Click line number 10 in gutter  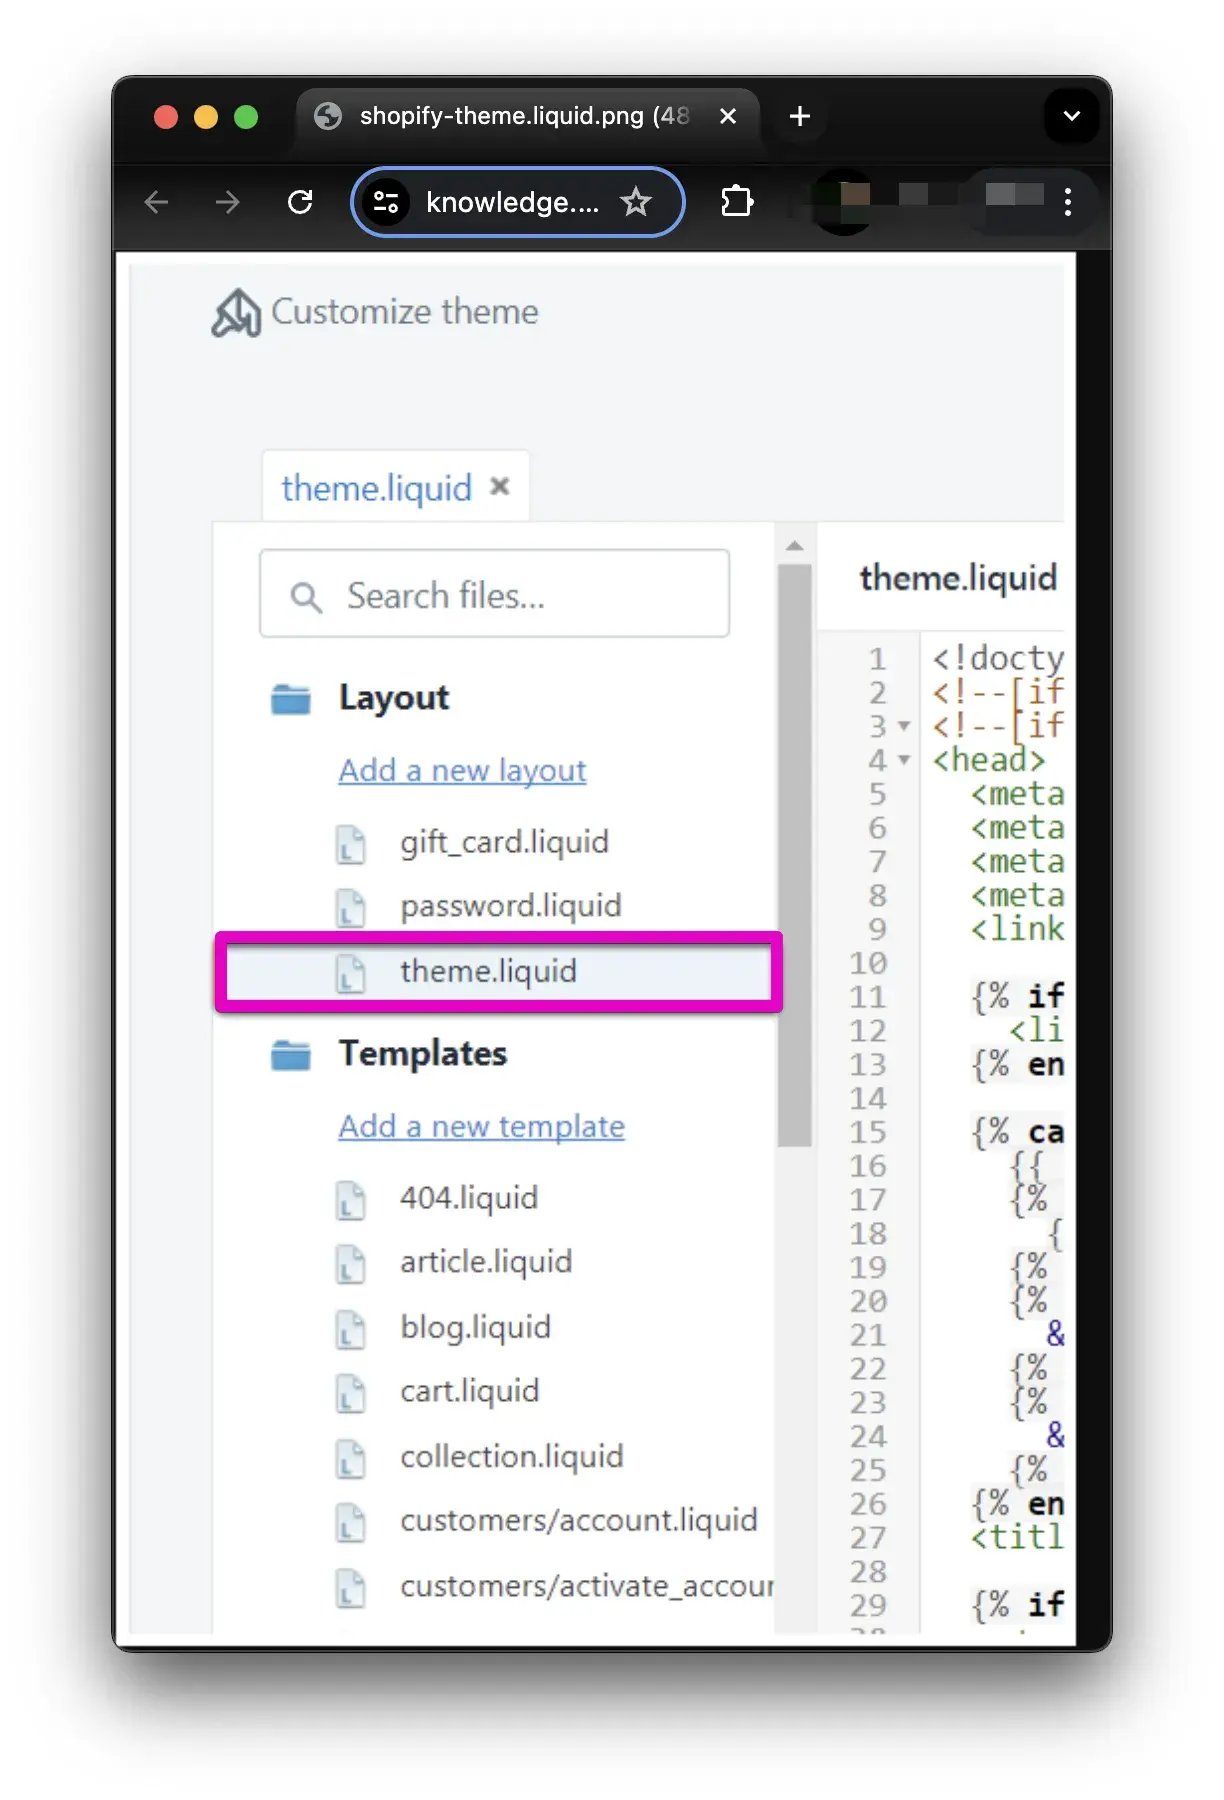tap(868, 963)
